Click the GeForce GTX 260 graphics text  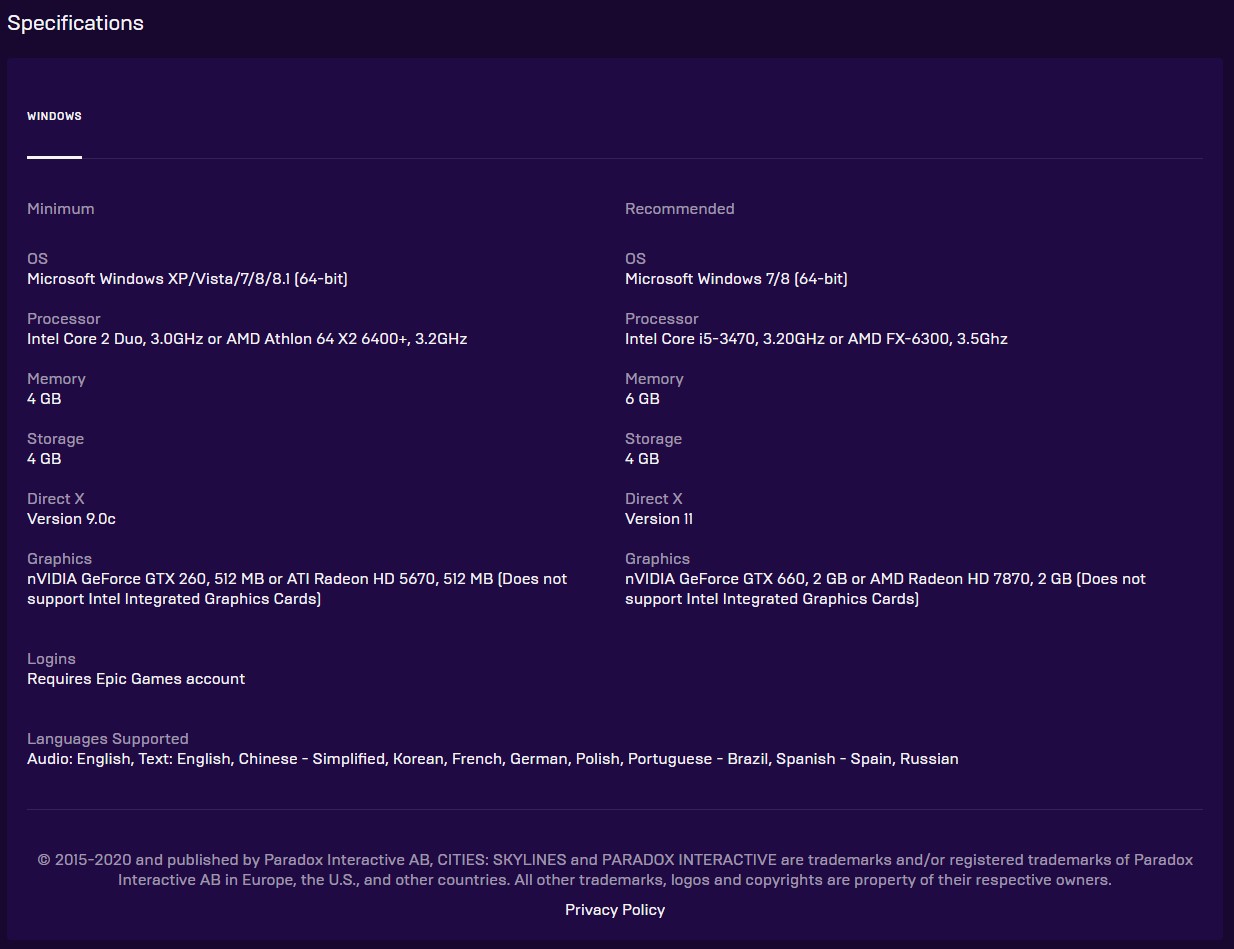click(x=297, y=589)
